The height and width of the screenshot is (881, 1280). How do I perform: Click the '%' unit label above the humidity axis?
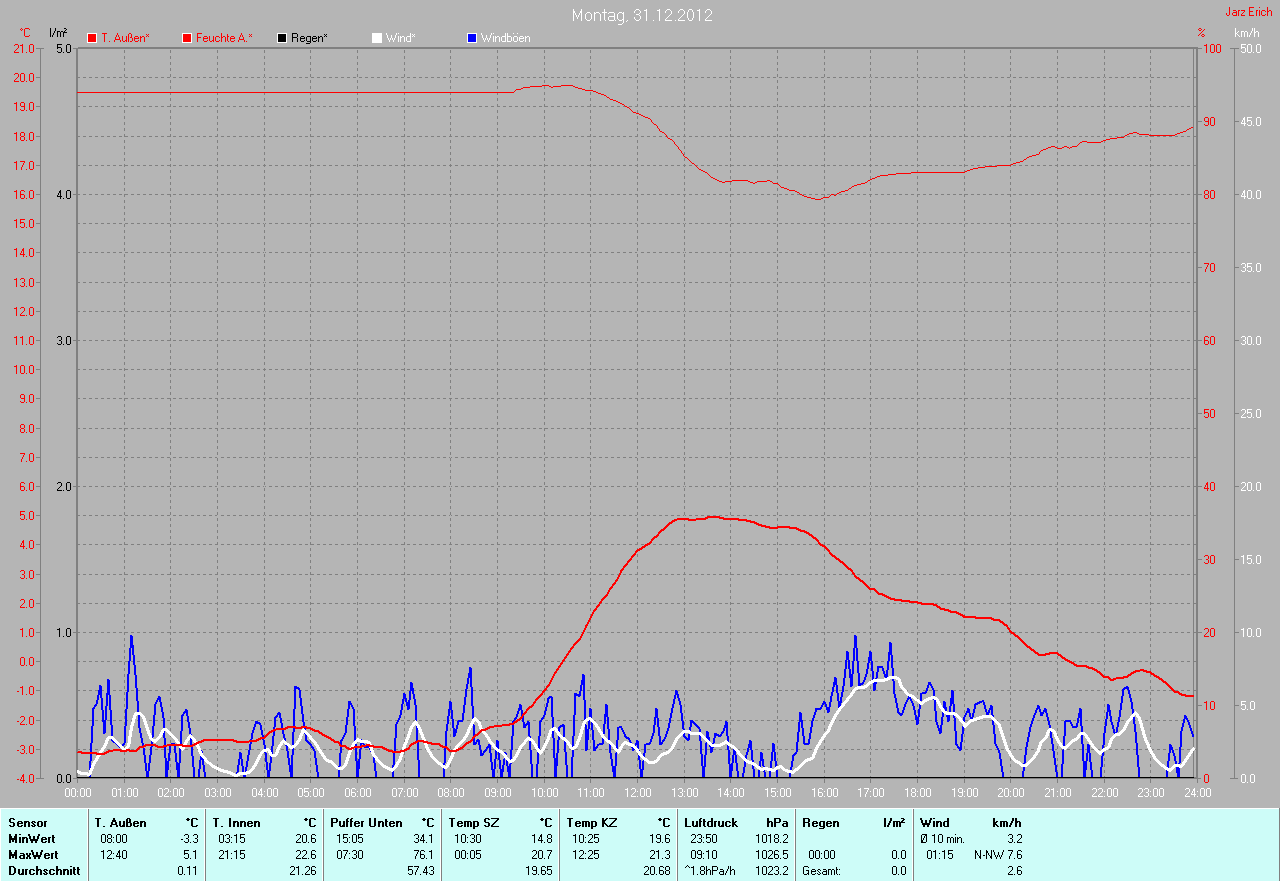(x=1202, y=33)
